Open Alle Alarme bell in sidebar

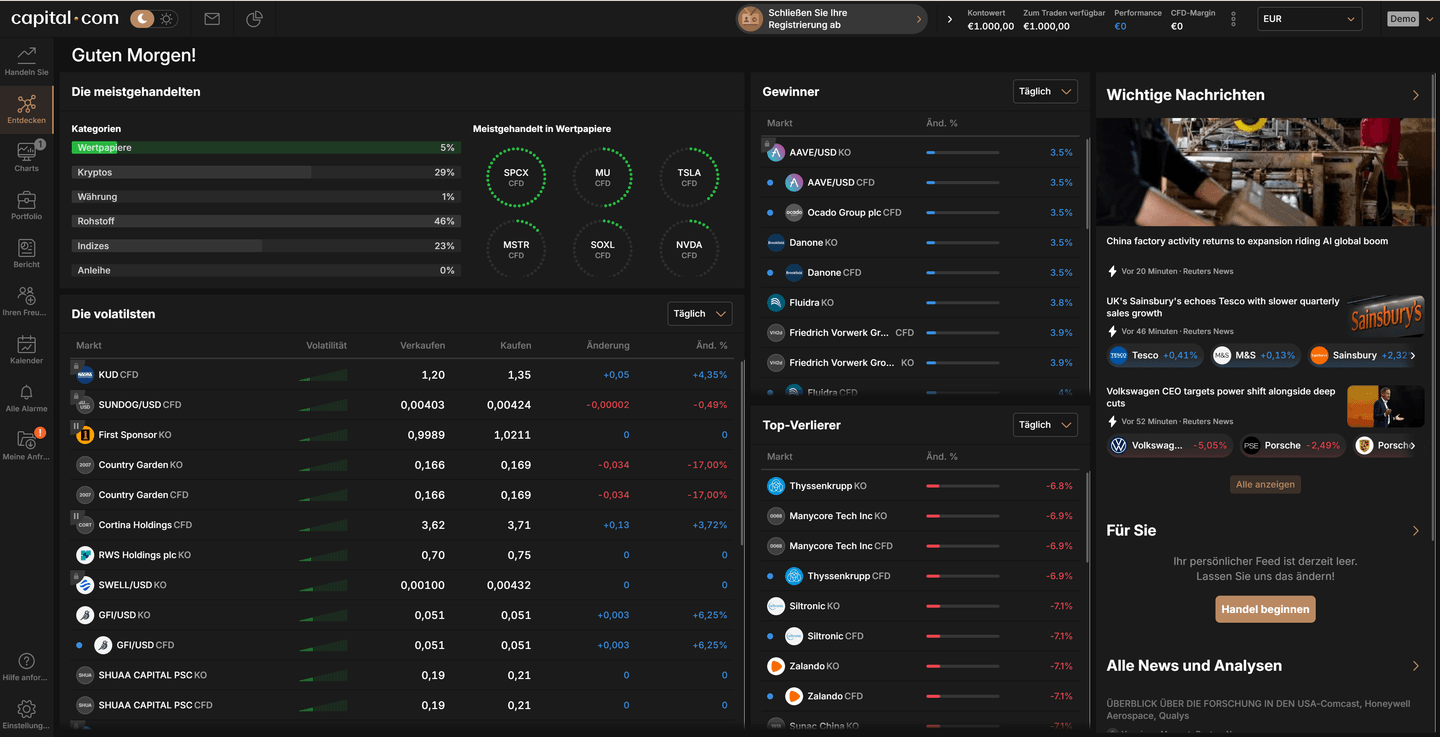tap(26, 396)
